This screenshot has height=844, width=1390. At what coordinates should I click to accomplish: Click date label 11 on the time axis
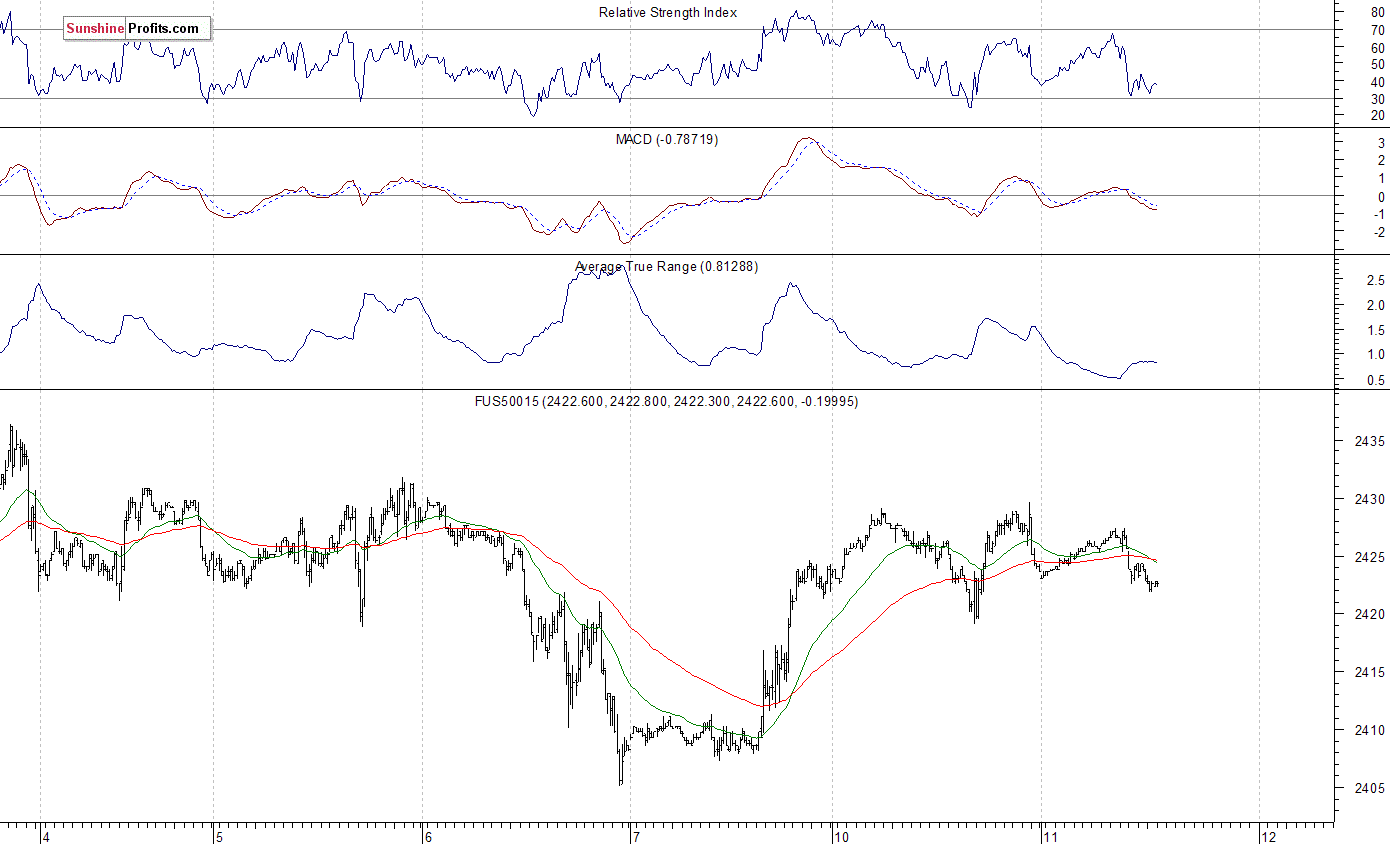(x=1052, y=836)
